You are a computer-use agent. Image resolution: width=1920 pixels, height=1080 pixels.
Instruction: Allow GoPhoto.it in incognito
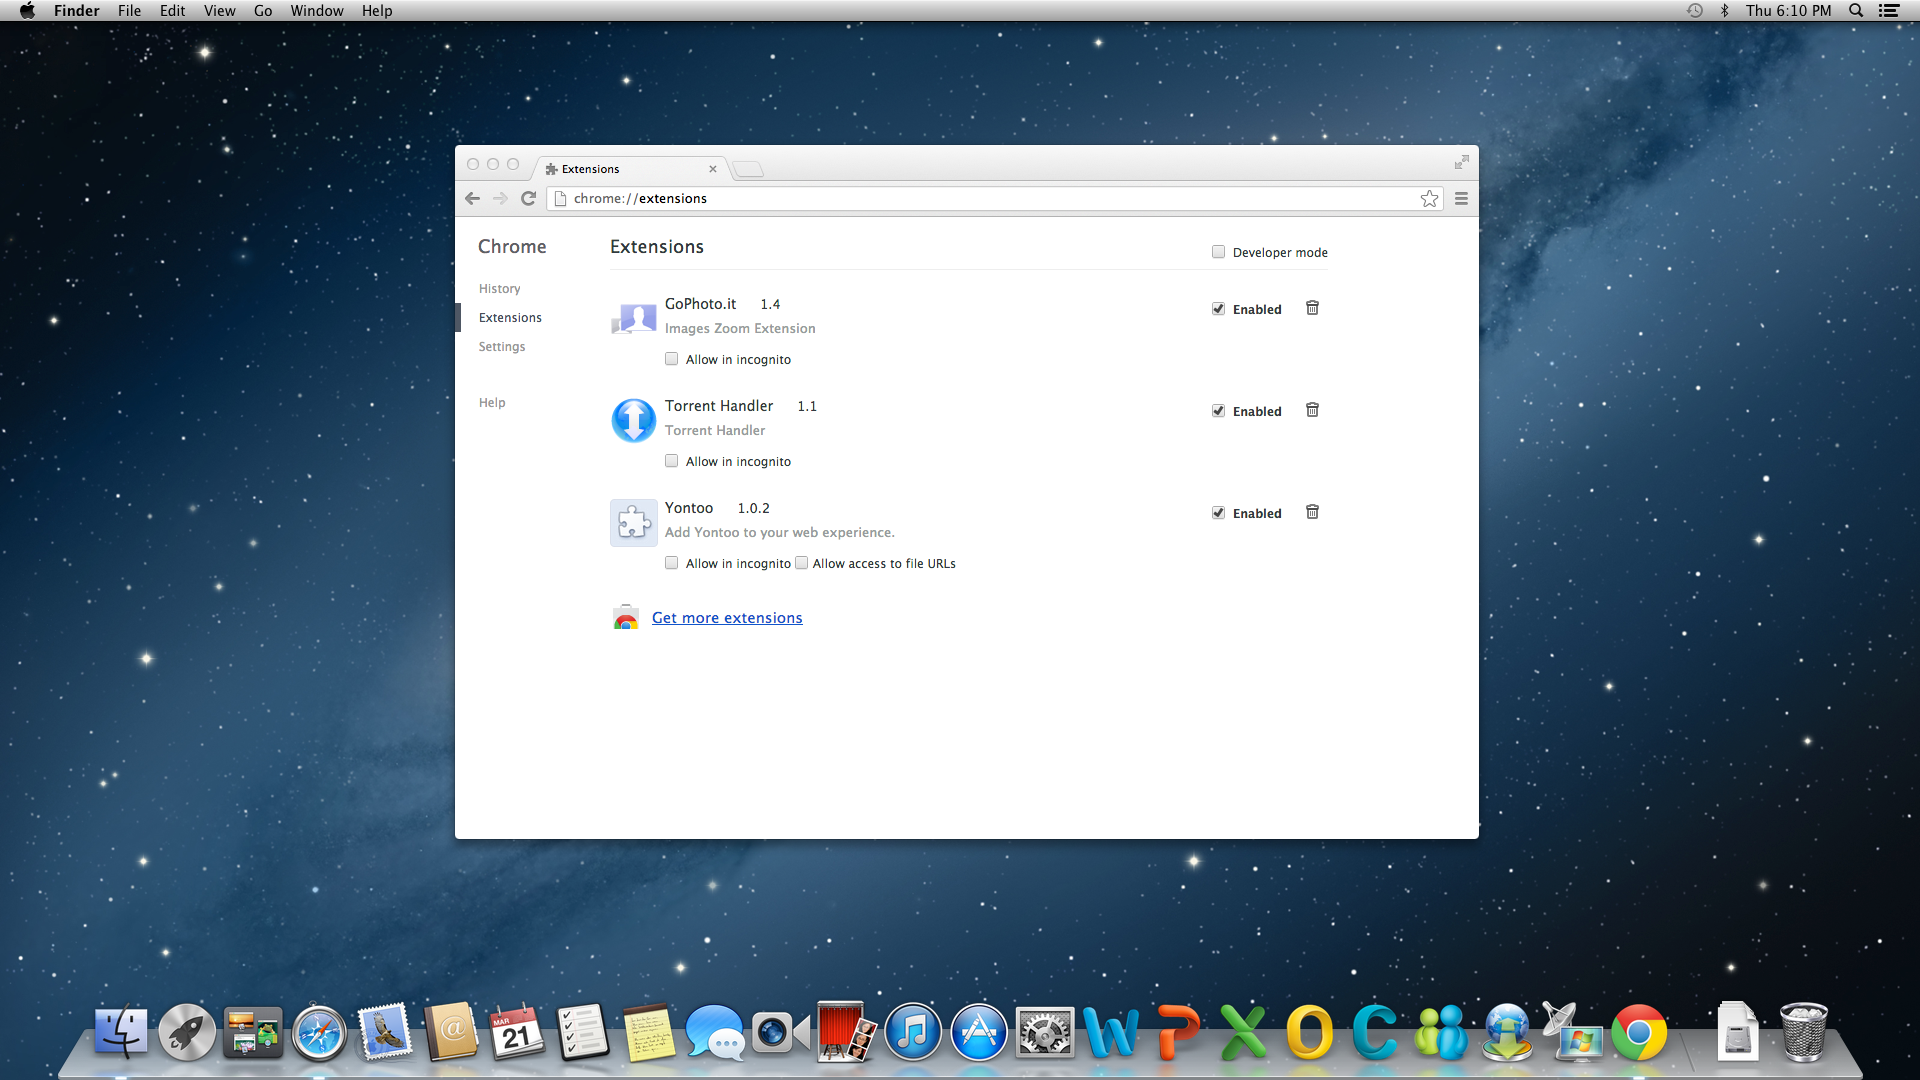(671, 358)
